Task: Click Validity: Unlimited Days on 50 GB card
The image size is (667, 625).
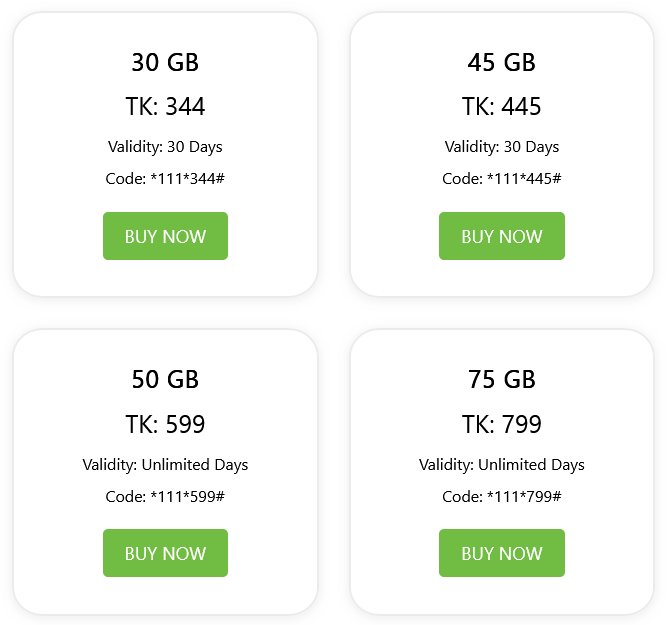Action: tap(165, 465)
